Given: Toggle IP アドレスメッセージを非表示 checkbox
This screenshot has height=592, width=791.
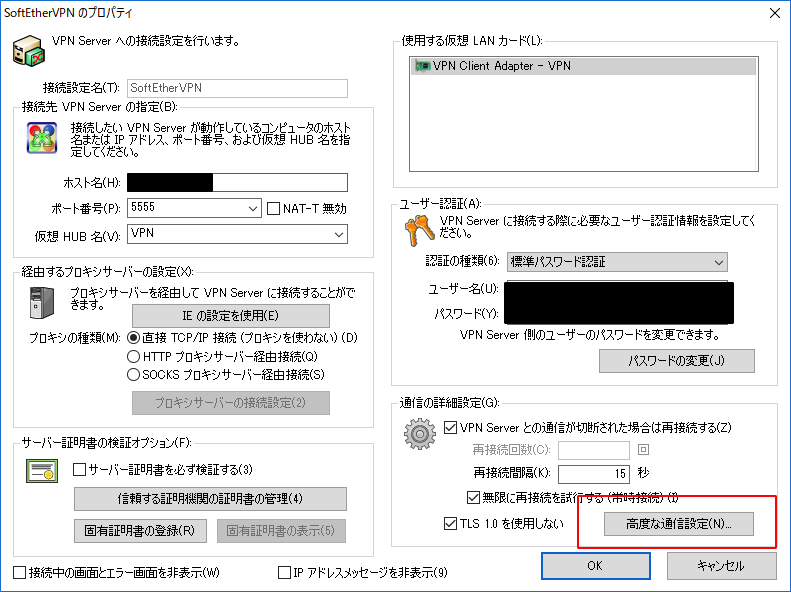Looking at the screenshot, I should [285, 572].
